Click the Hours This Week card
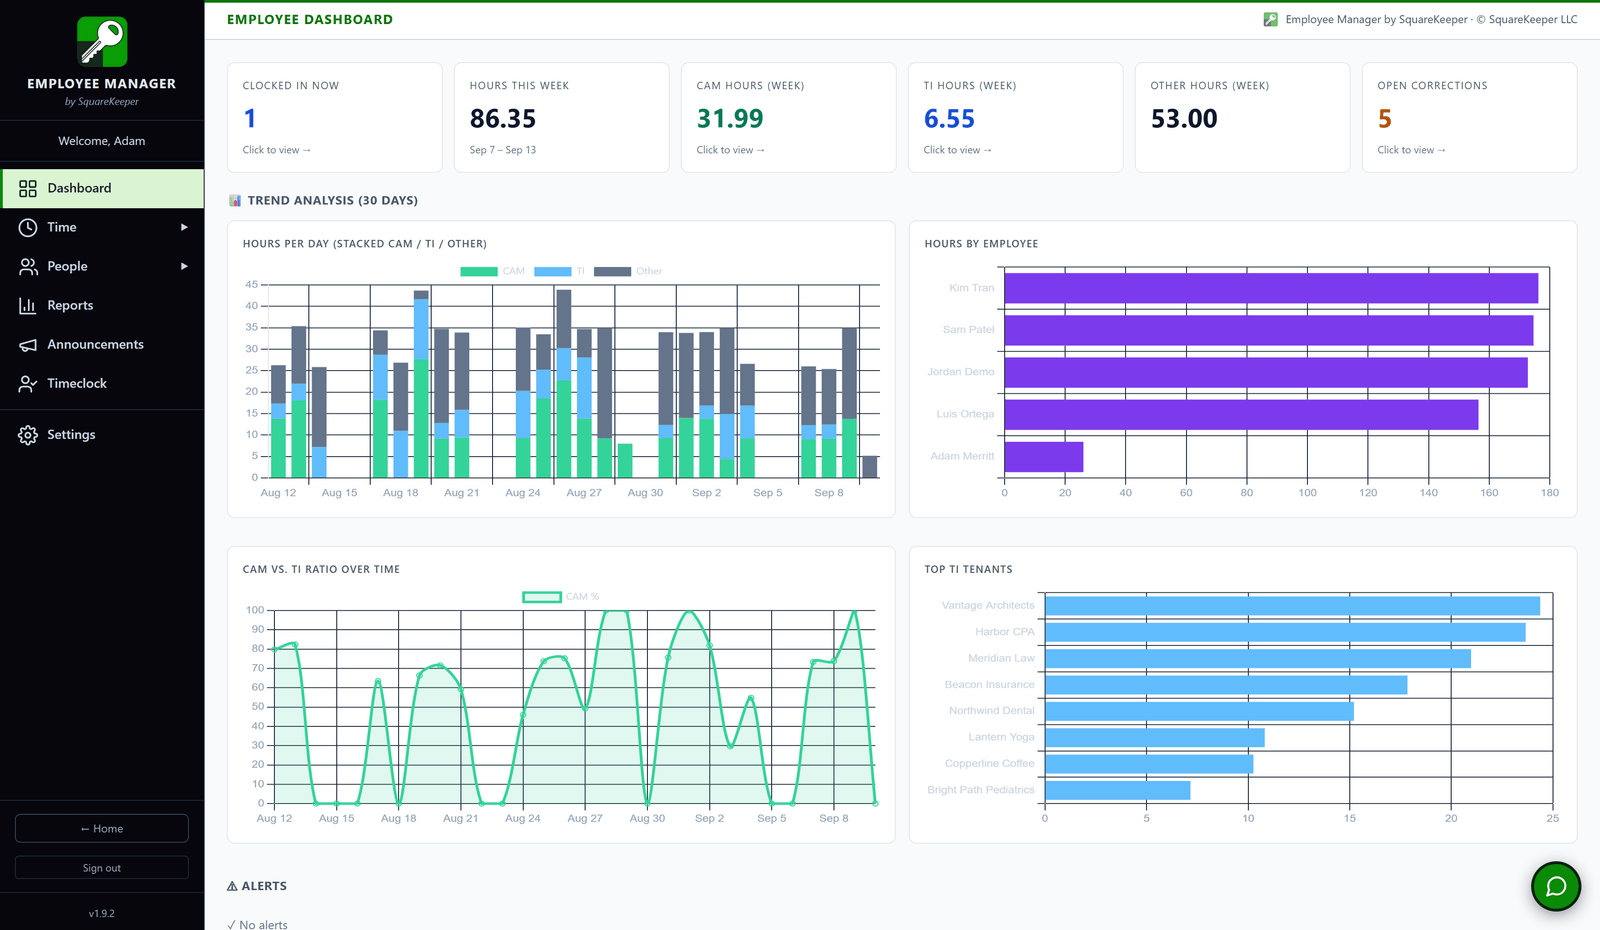The image size is (1600, 930). coord(562,117)
